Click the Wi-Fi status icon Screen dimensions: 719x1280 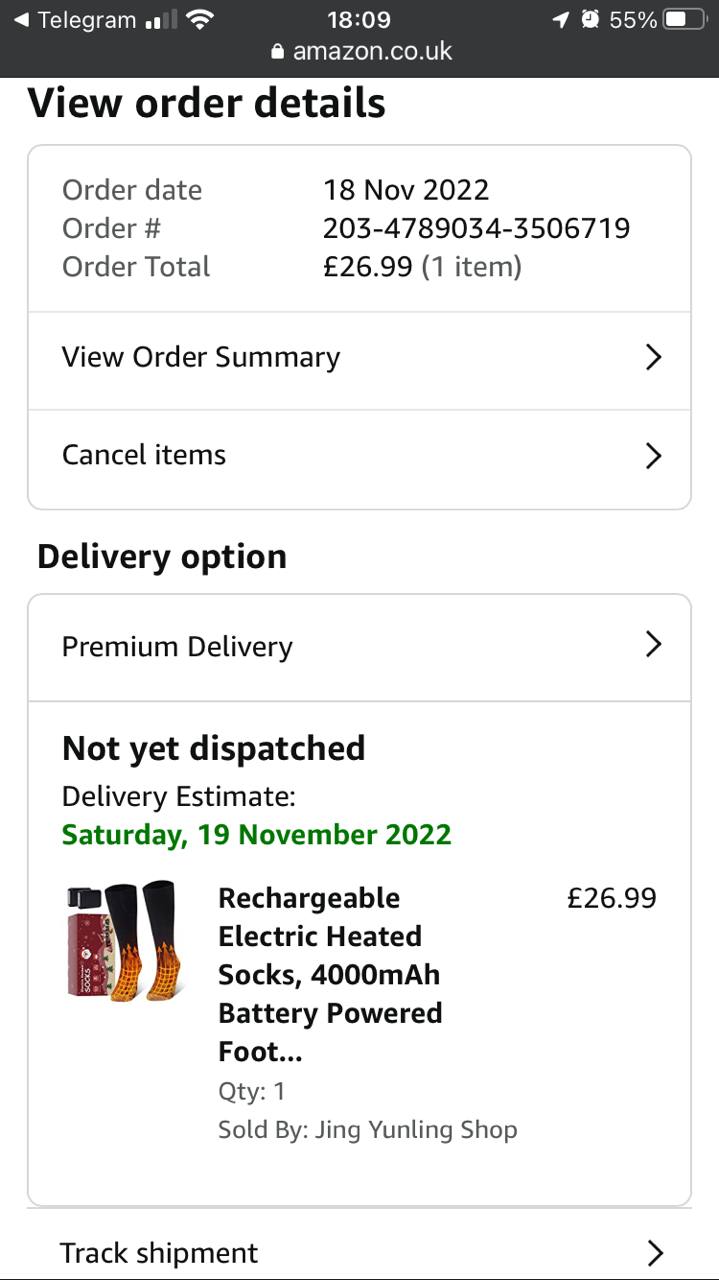pyautogui.click(x=201, y=20)
